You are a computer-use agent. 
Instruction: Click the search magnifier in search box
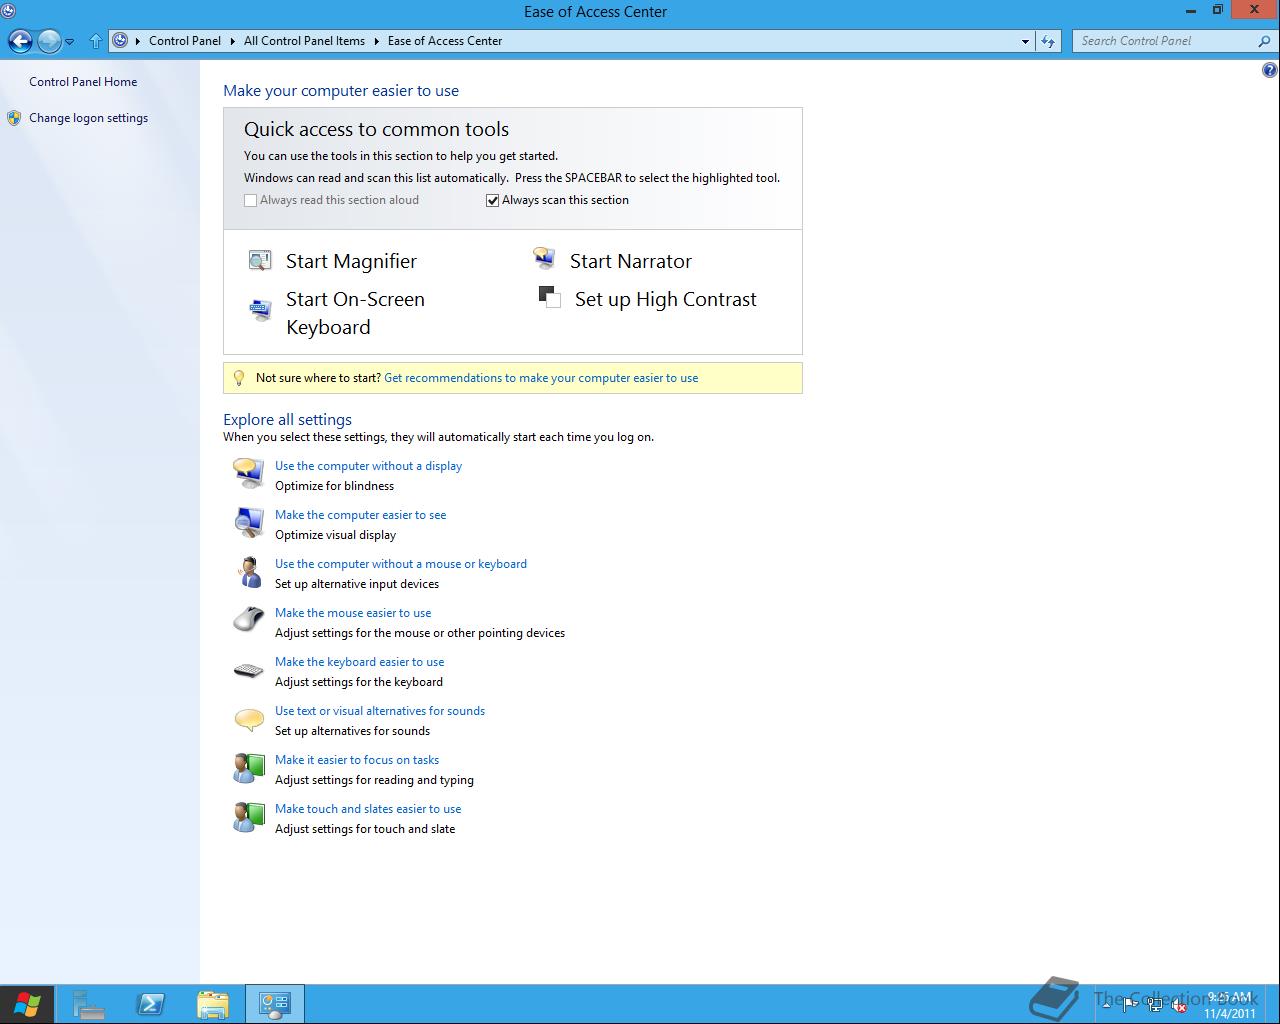click(1264, 41)
